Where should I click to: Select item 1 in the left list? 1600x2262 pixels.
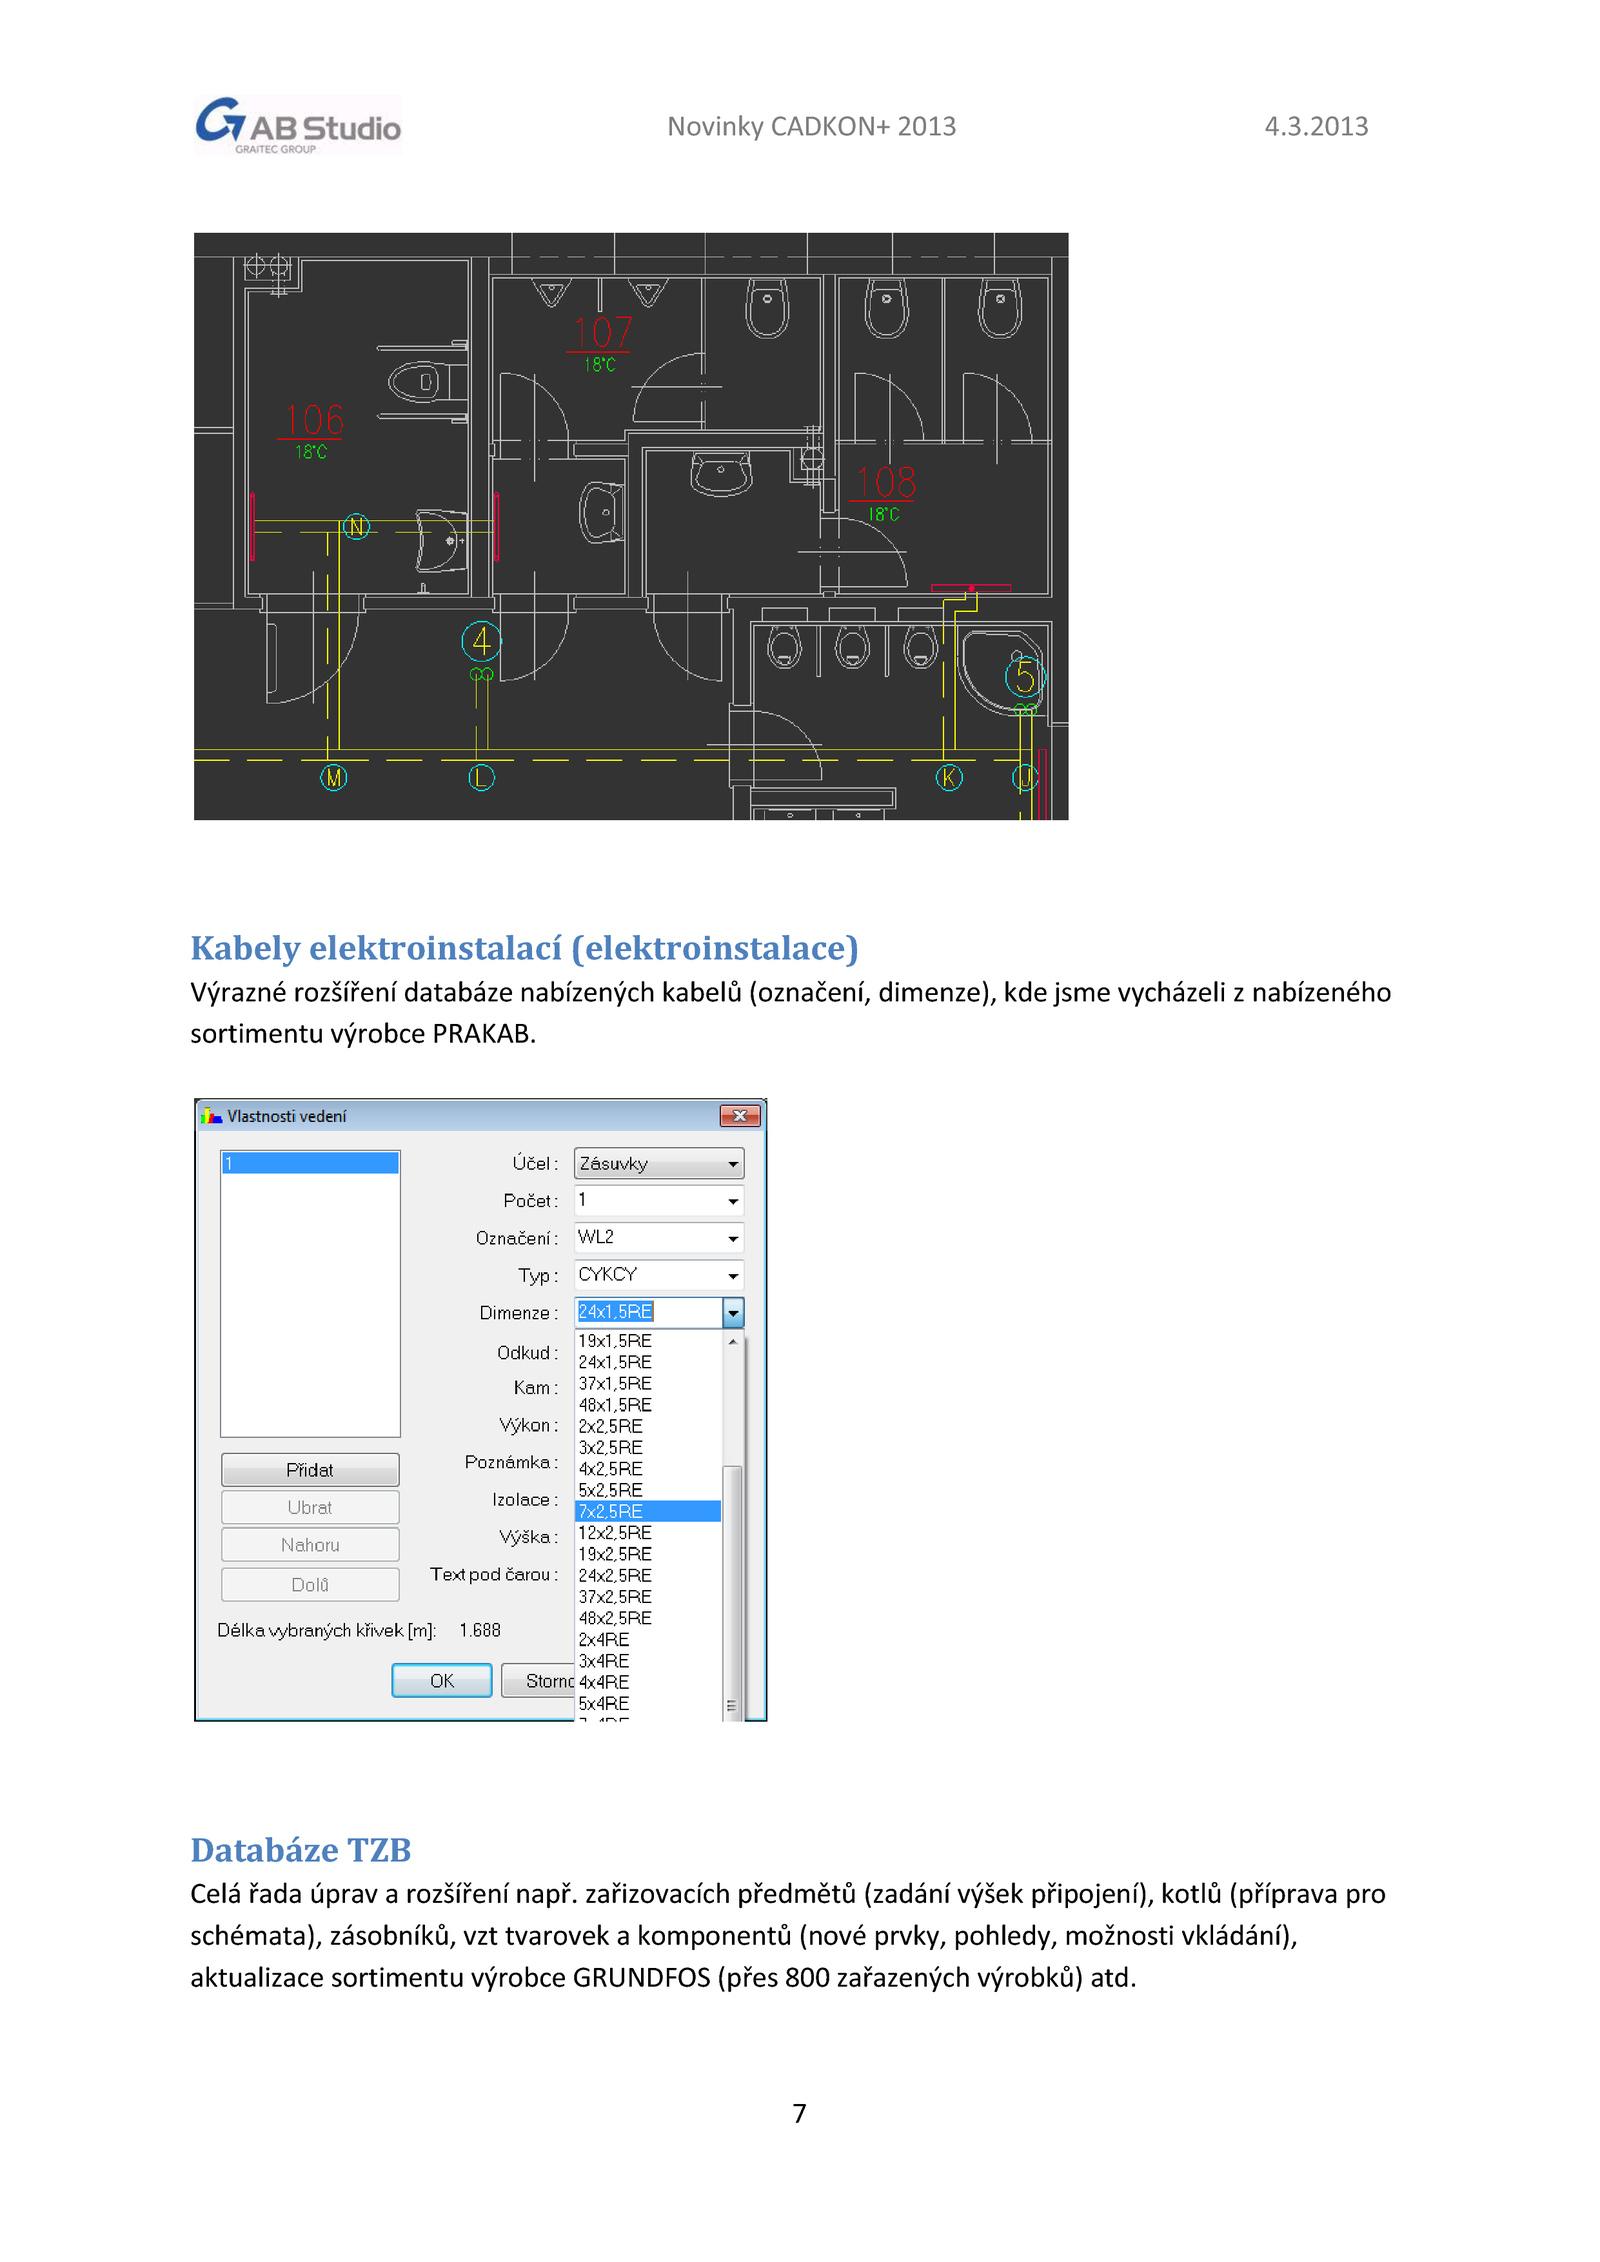click(x=310, y=1163)
